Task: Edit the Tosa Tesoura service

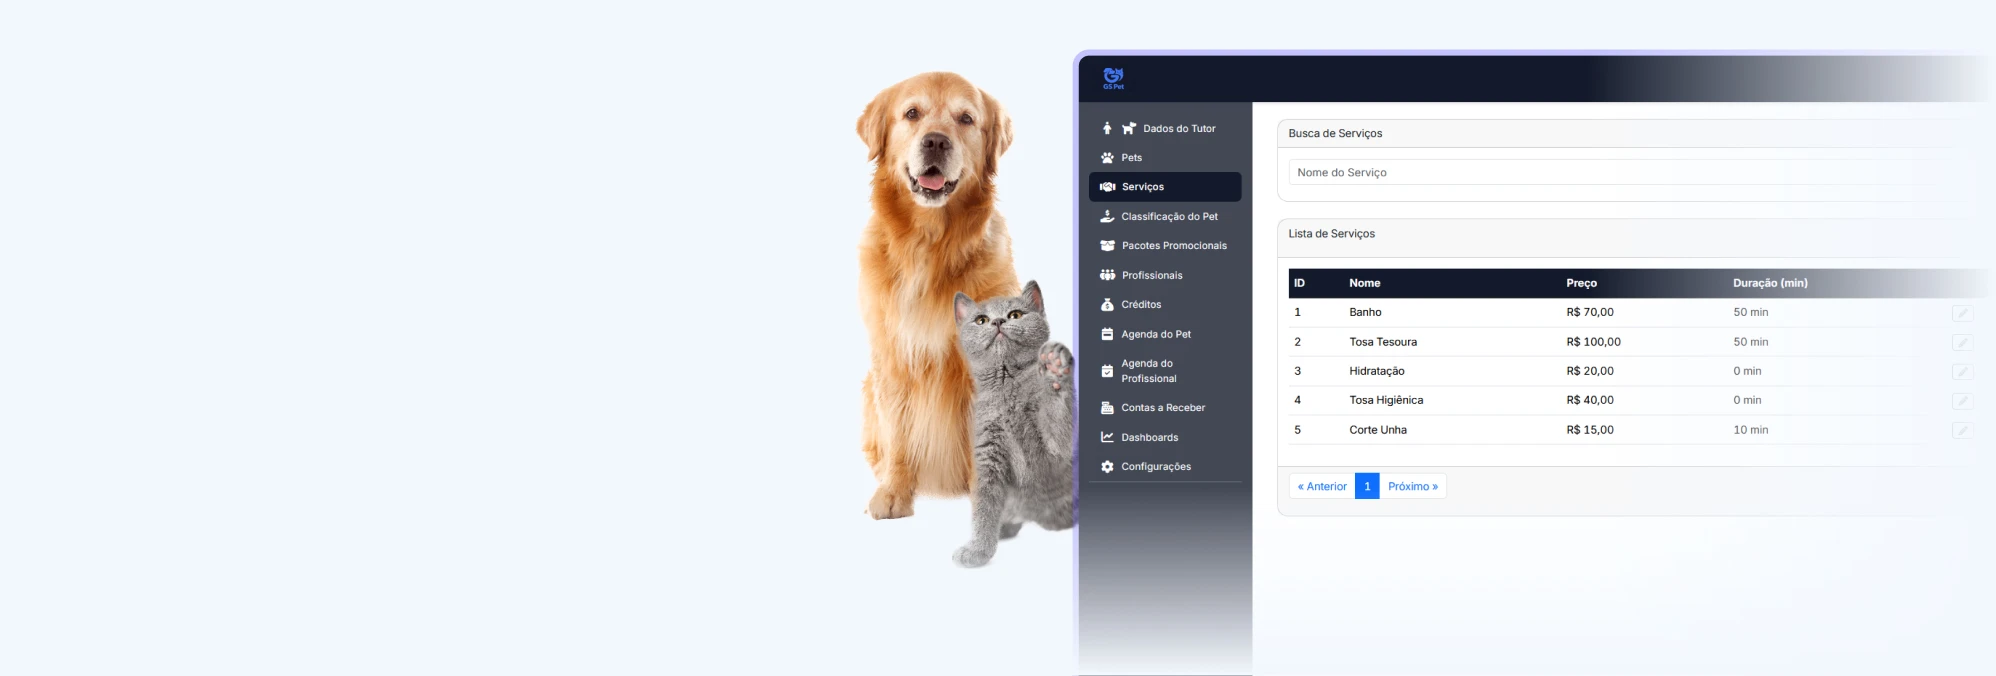Action: click(x=1962, y=342)
